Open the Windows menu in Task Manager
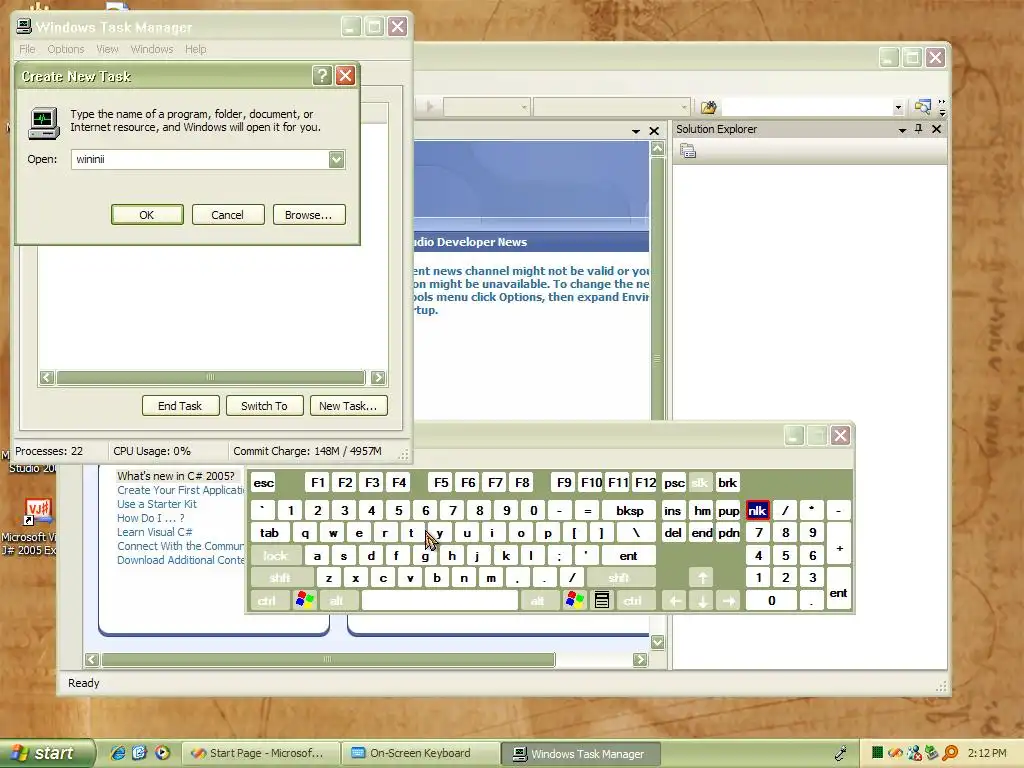Screen dimensions: 1024x768 (152, 49)
